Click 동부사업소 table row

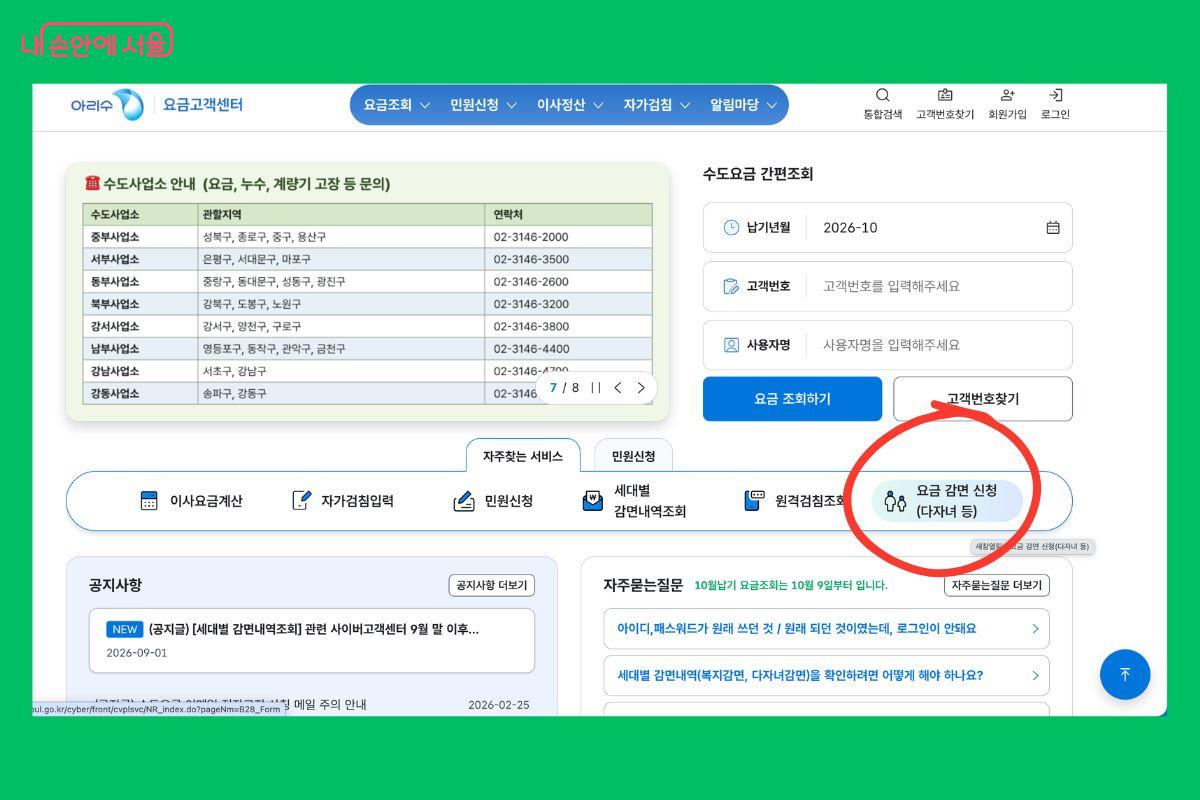click(367, 282)
